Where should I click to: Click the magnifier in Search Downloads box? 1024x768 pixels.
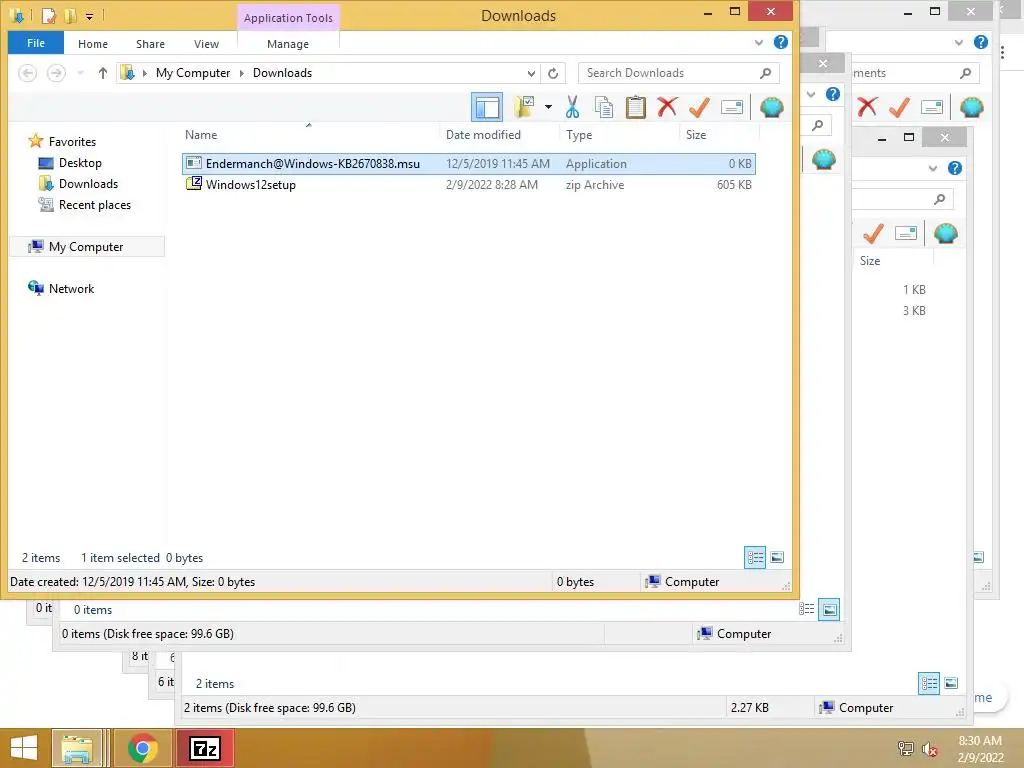(765, 73)
